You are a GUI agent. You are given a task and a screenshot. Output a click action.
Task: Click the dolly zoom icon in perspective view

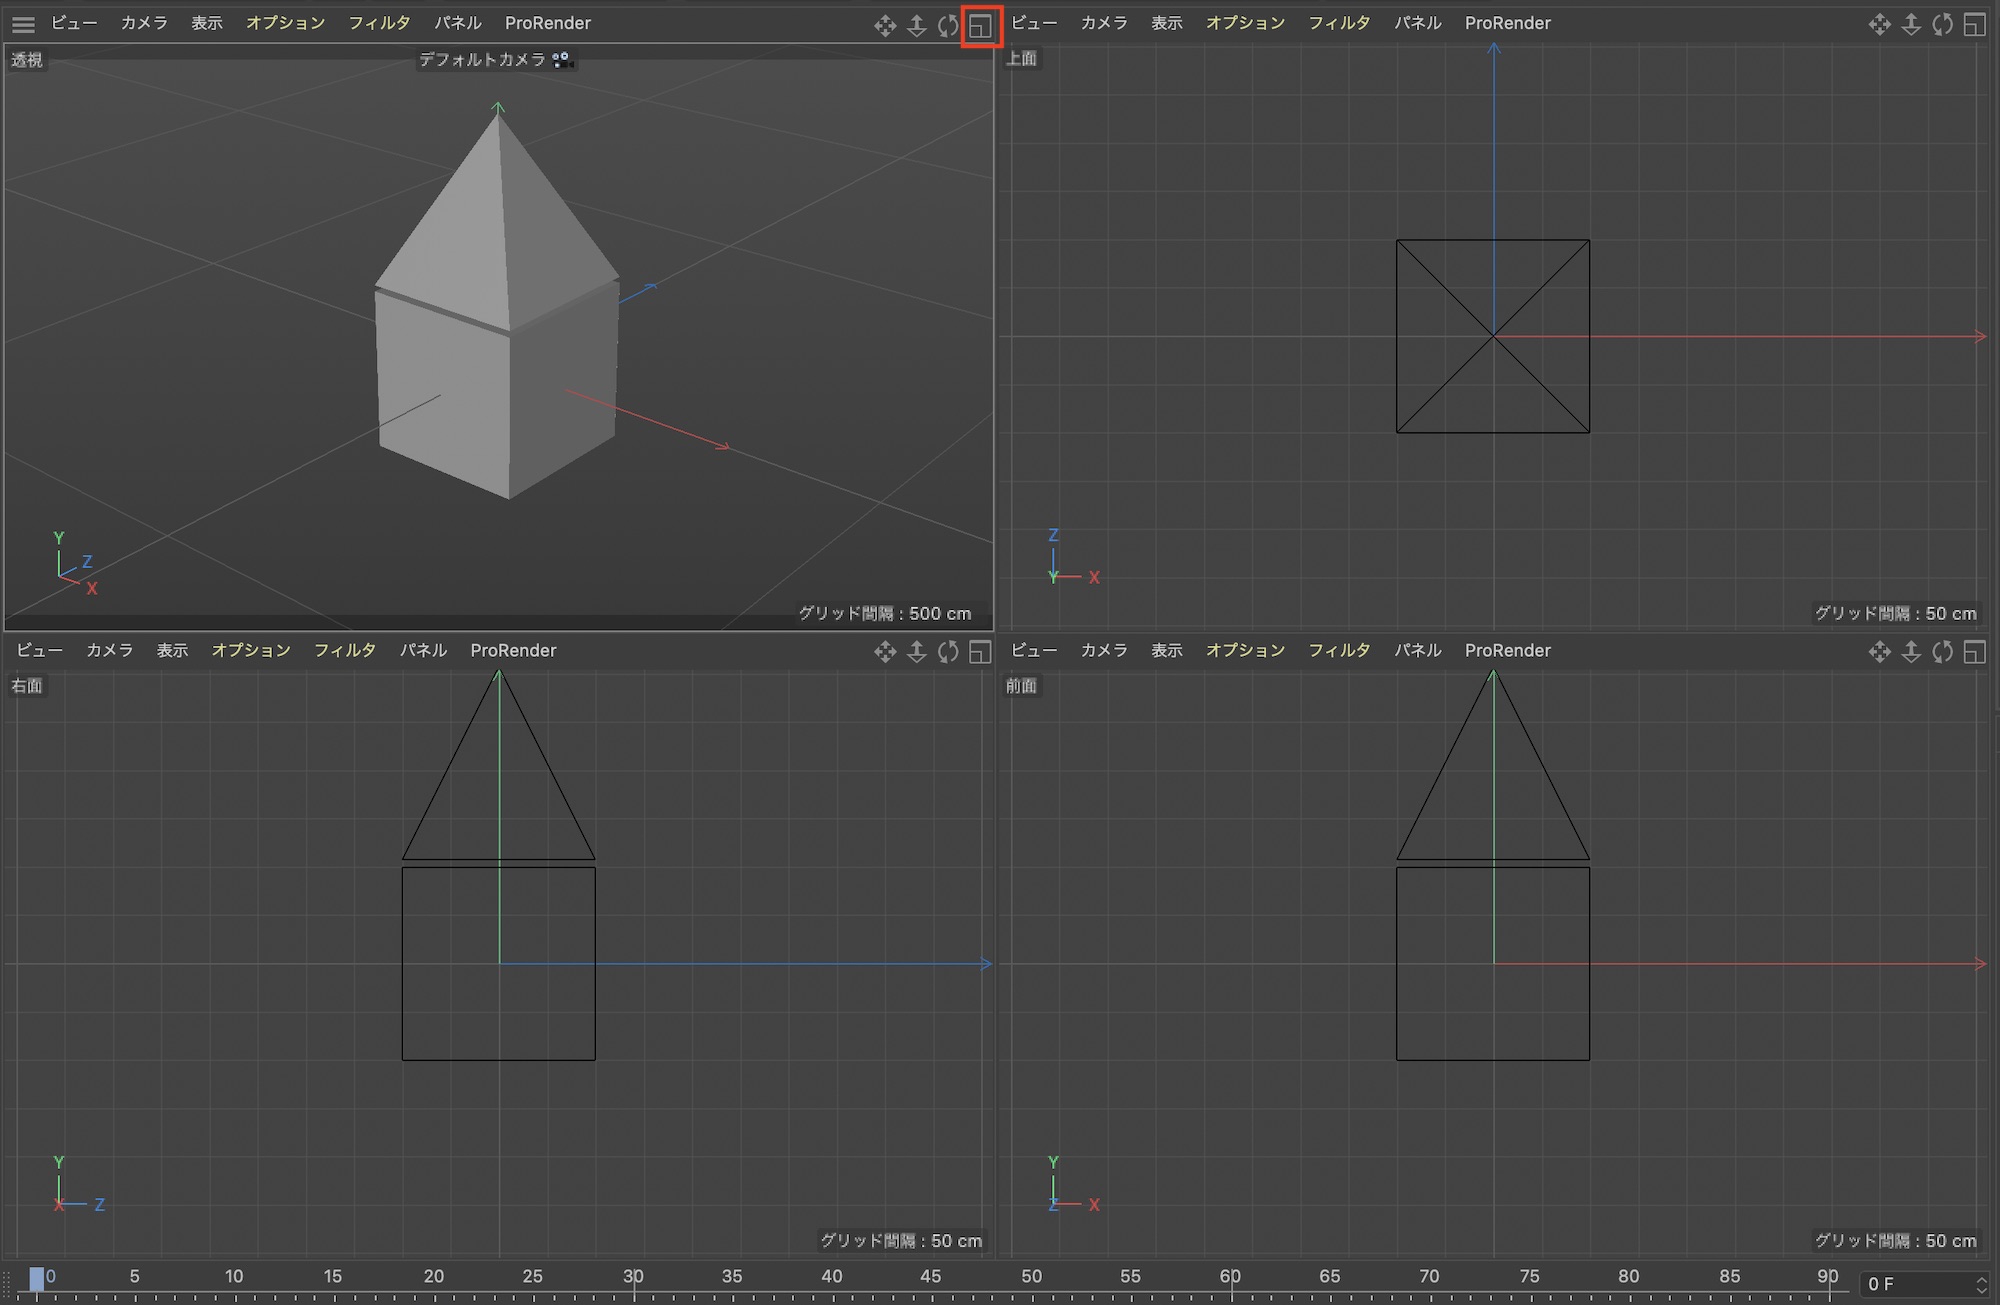pyautogui.click(x=916, y=25)
